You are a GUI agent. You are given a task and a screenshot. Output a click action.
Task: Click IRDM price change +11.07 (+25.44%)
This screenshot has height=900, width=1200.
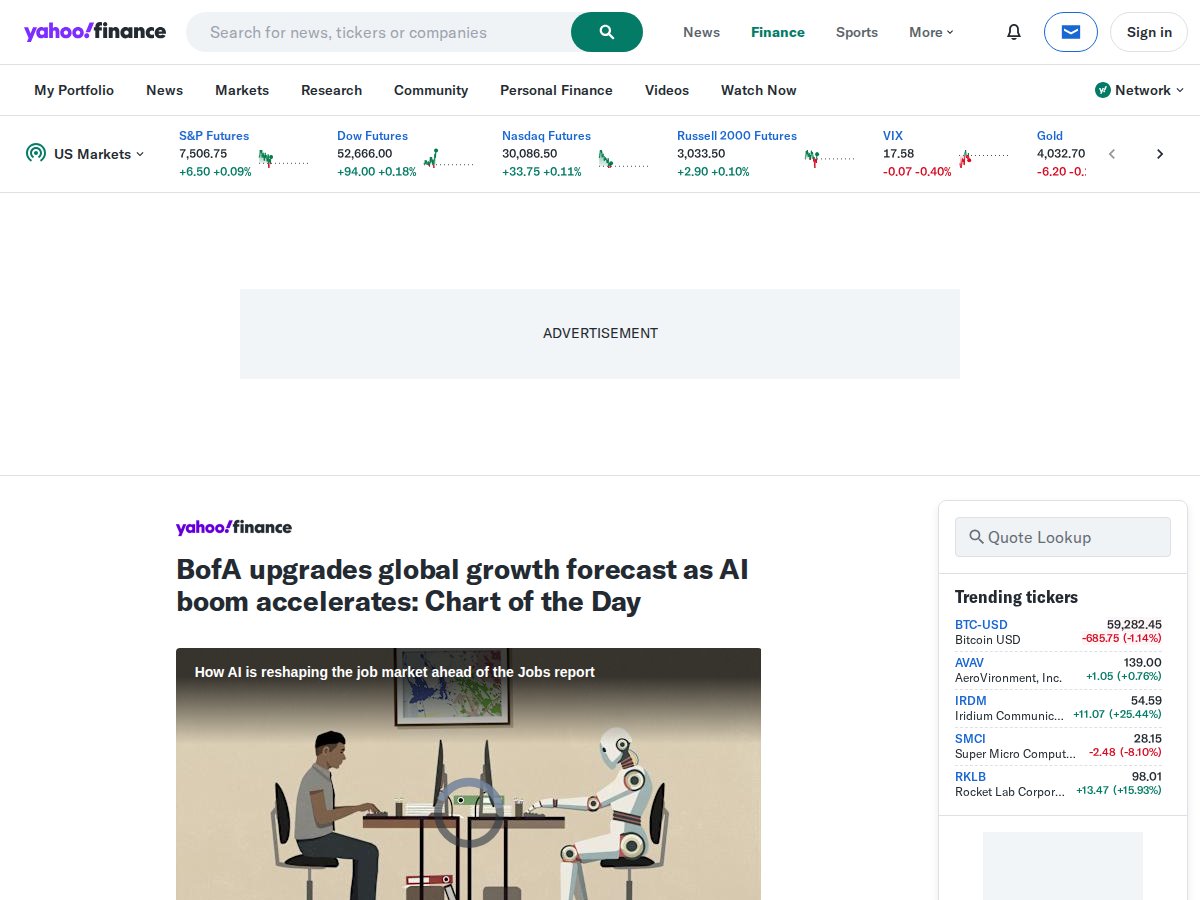tap(1117, 715)
